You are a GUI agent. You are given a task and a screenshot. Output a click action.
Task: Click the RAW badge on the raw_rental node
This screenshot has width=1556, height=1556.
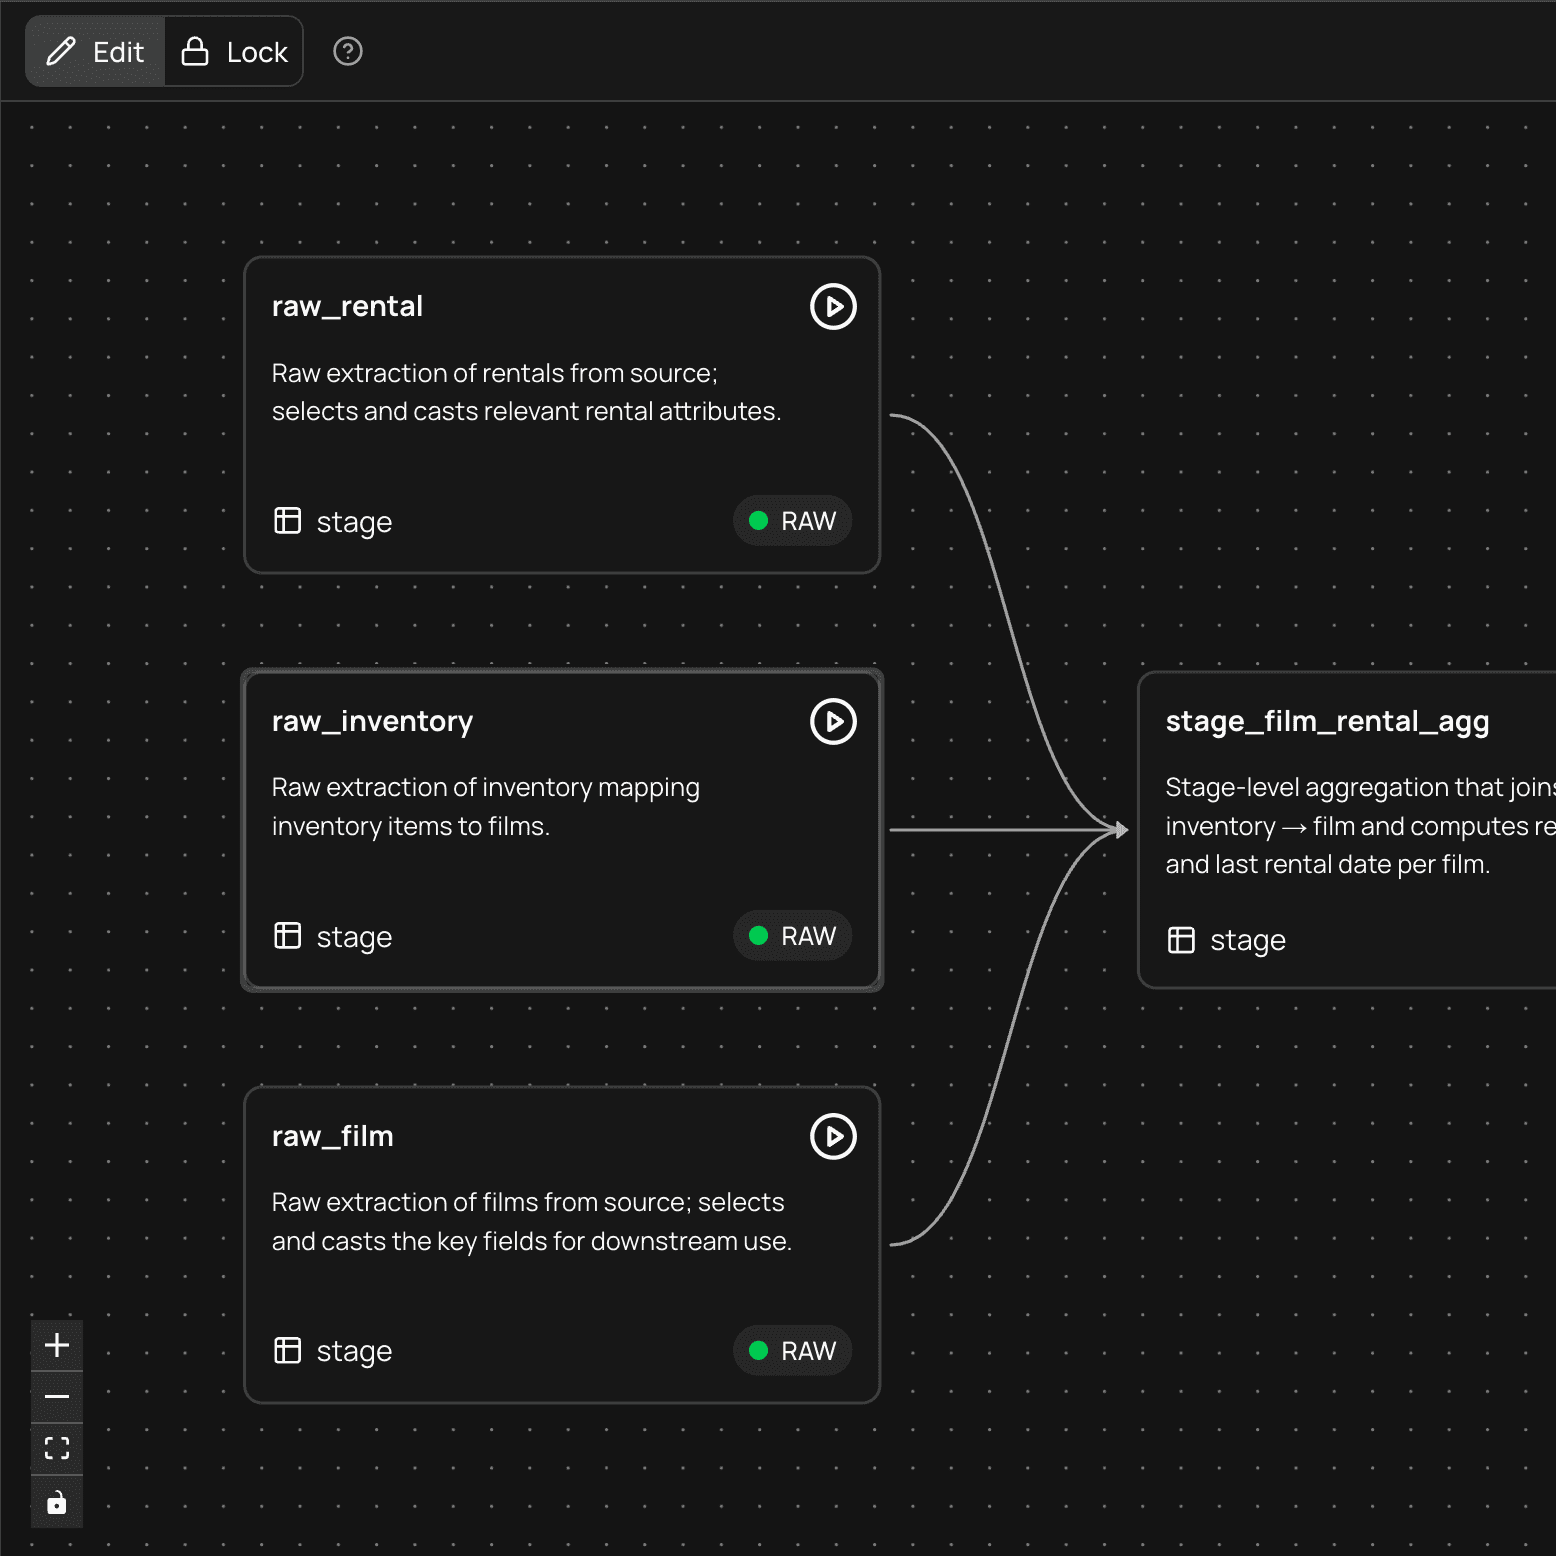[x=792, y=521]
